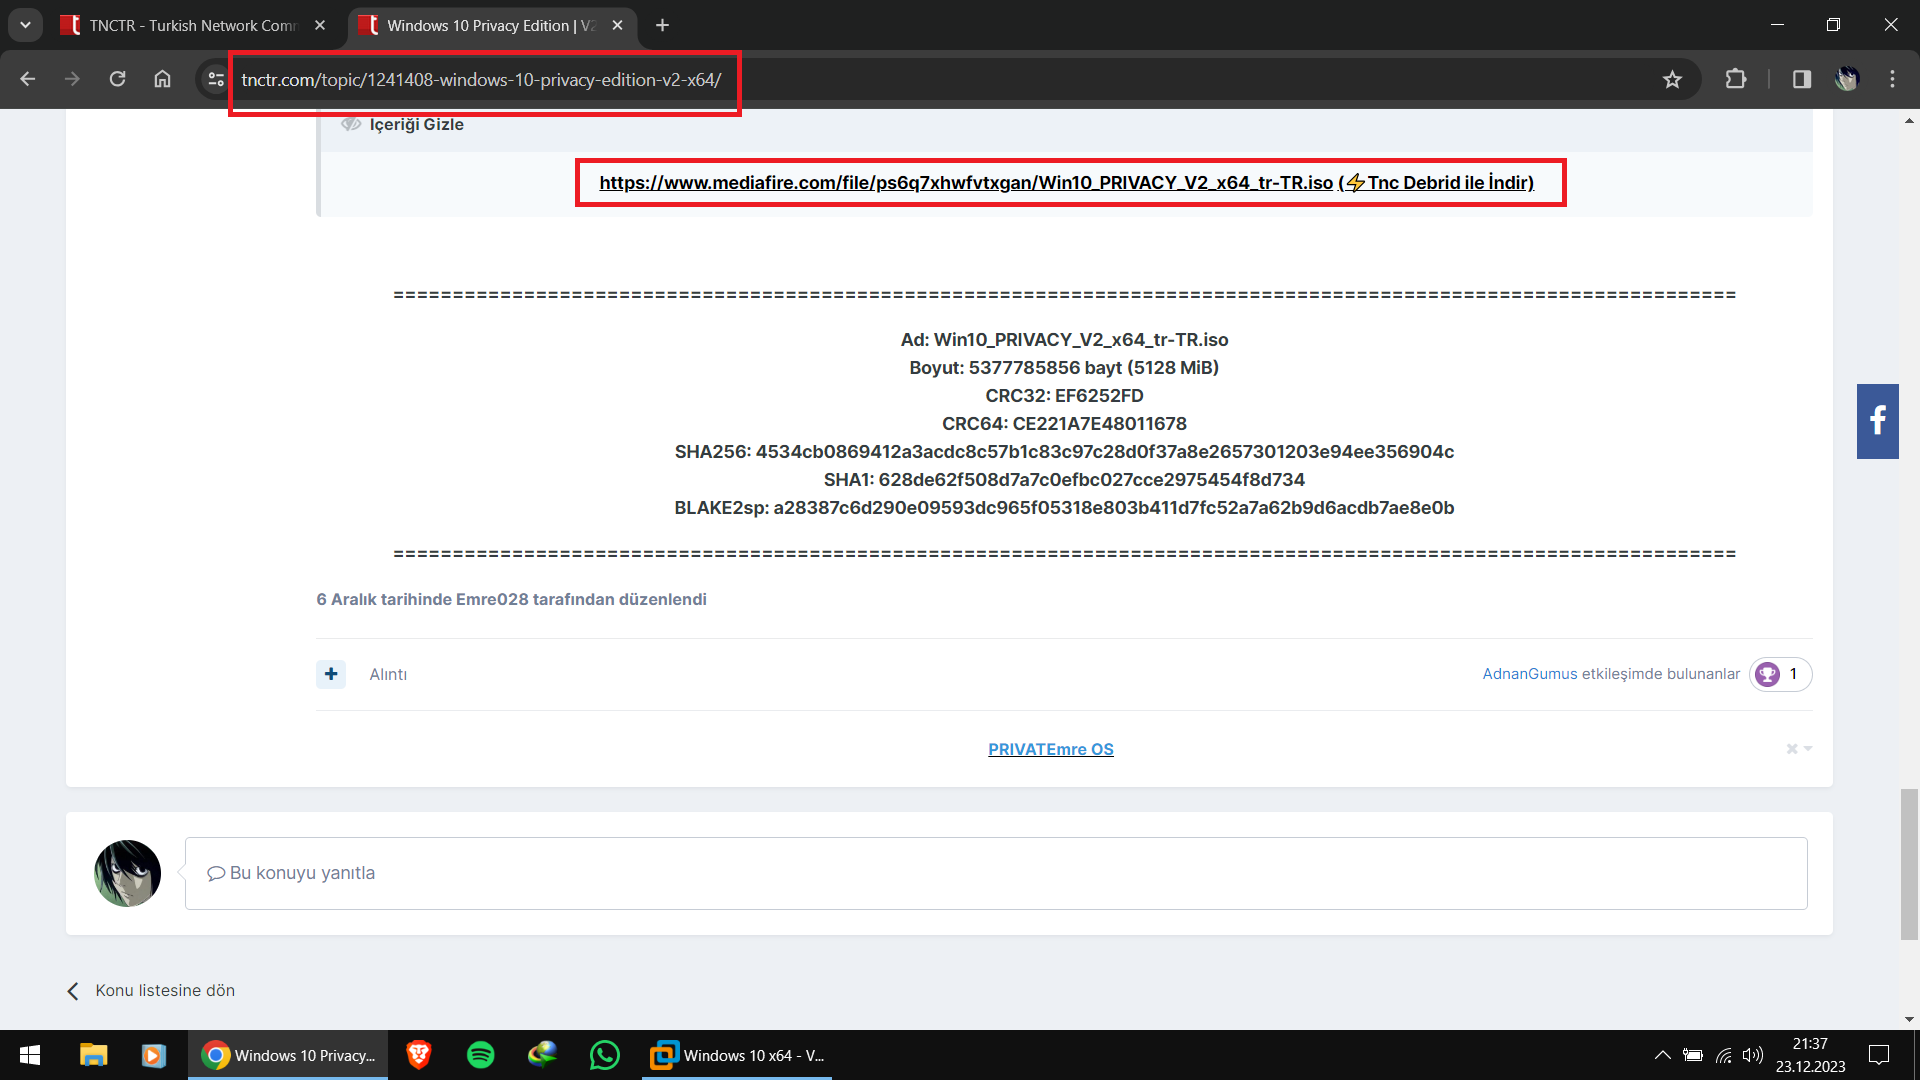Click the page vertical scrollbar thumb
This screenshot has height=1080, width=1920.
(1909, 865)
